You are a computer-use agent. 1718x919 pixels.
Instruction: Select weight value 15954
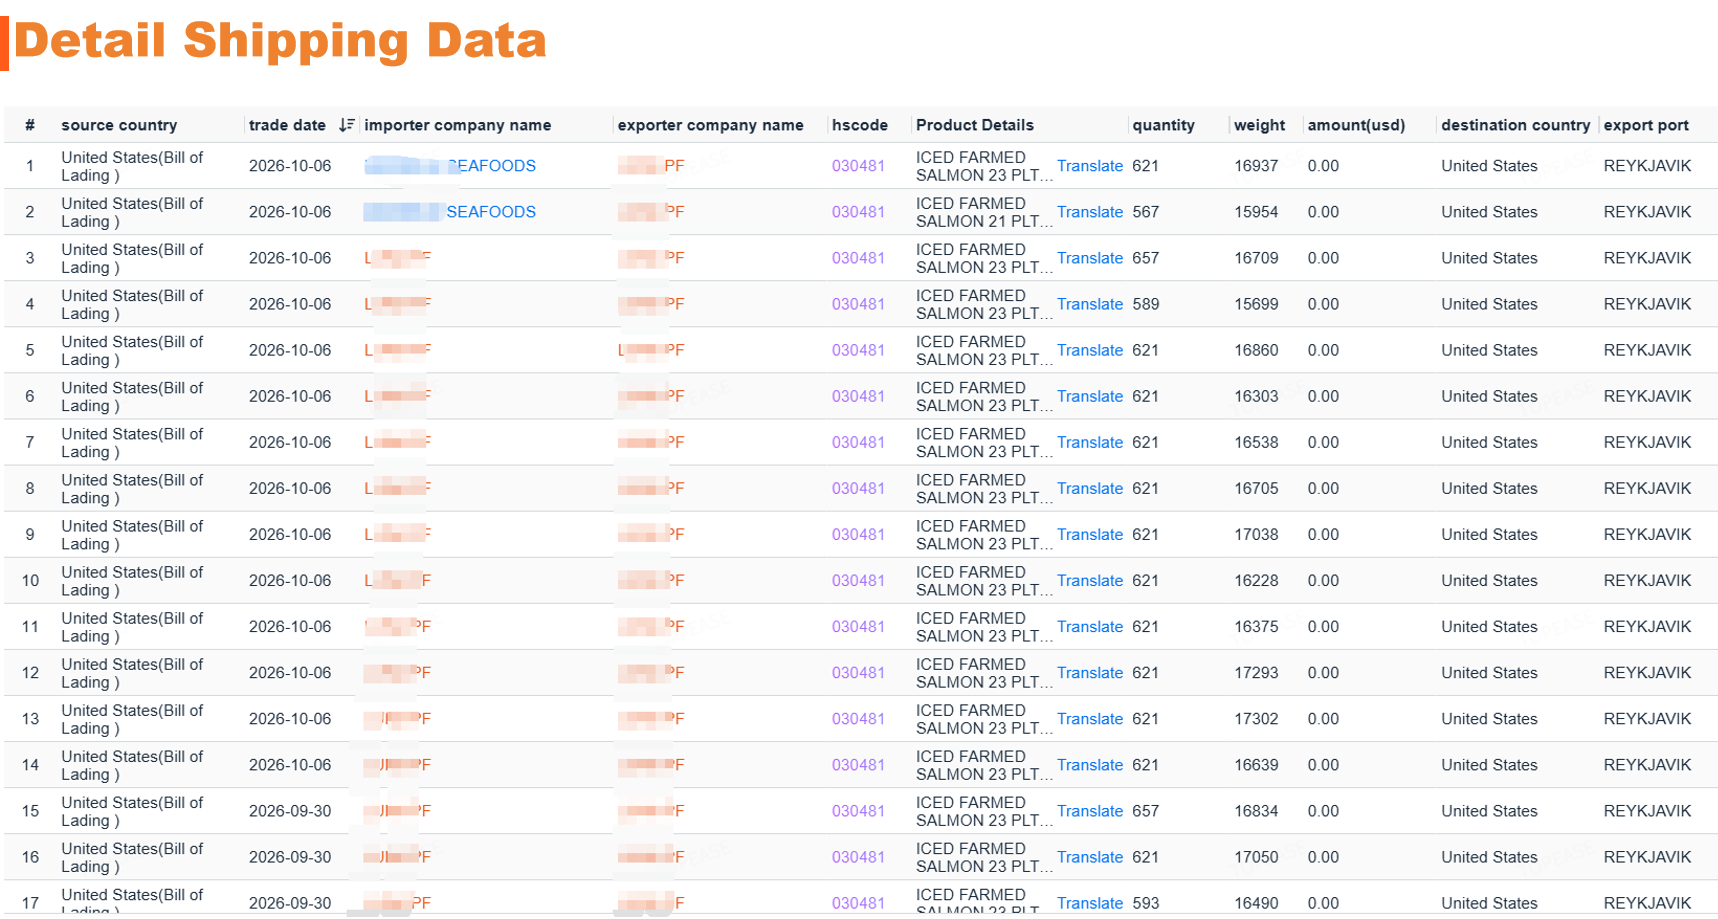pos(1256,212)
